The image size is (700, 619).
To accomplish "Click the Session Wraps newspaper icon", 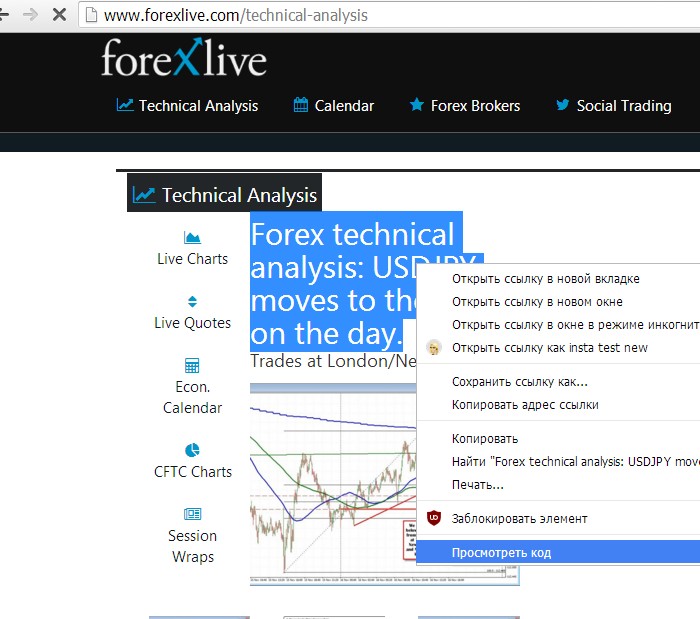I will [x=192, y=514].
